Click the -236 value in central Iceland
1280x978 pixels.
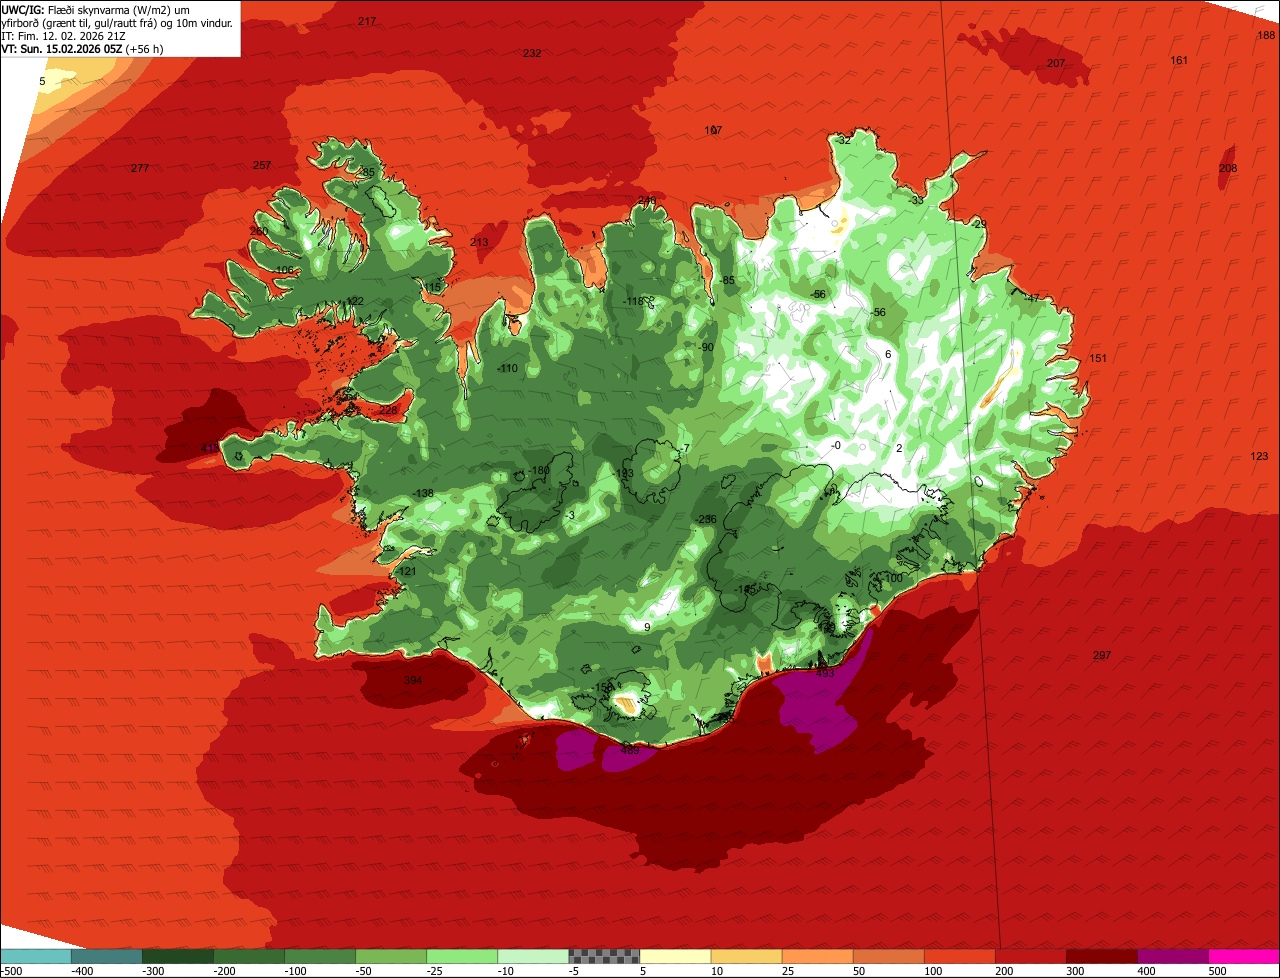pyautogui.click(x=706, y=519)
